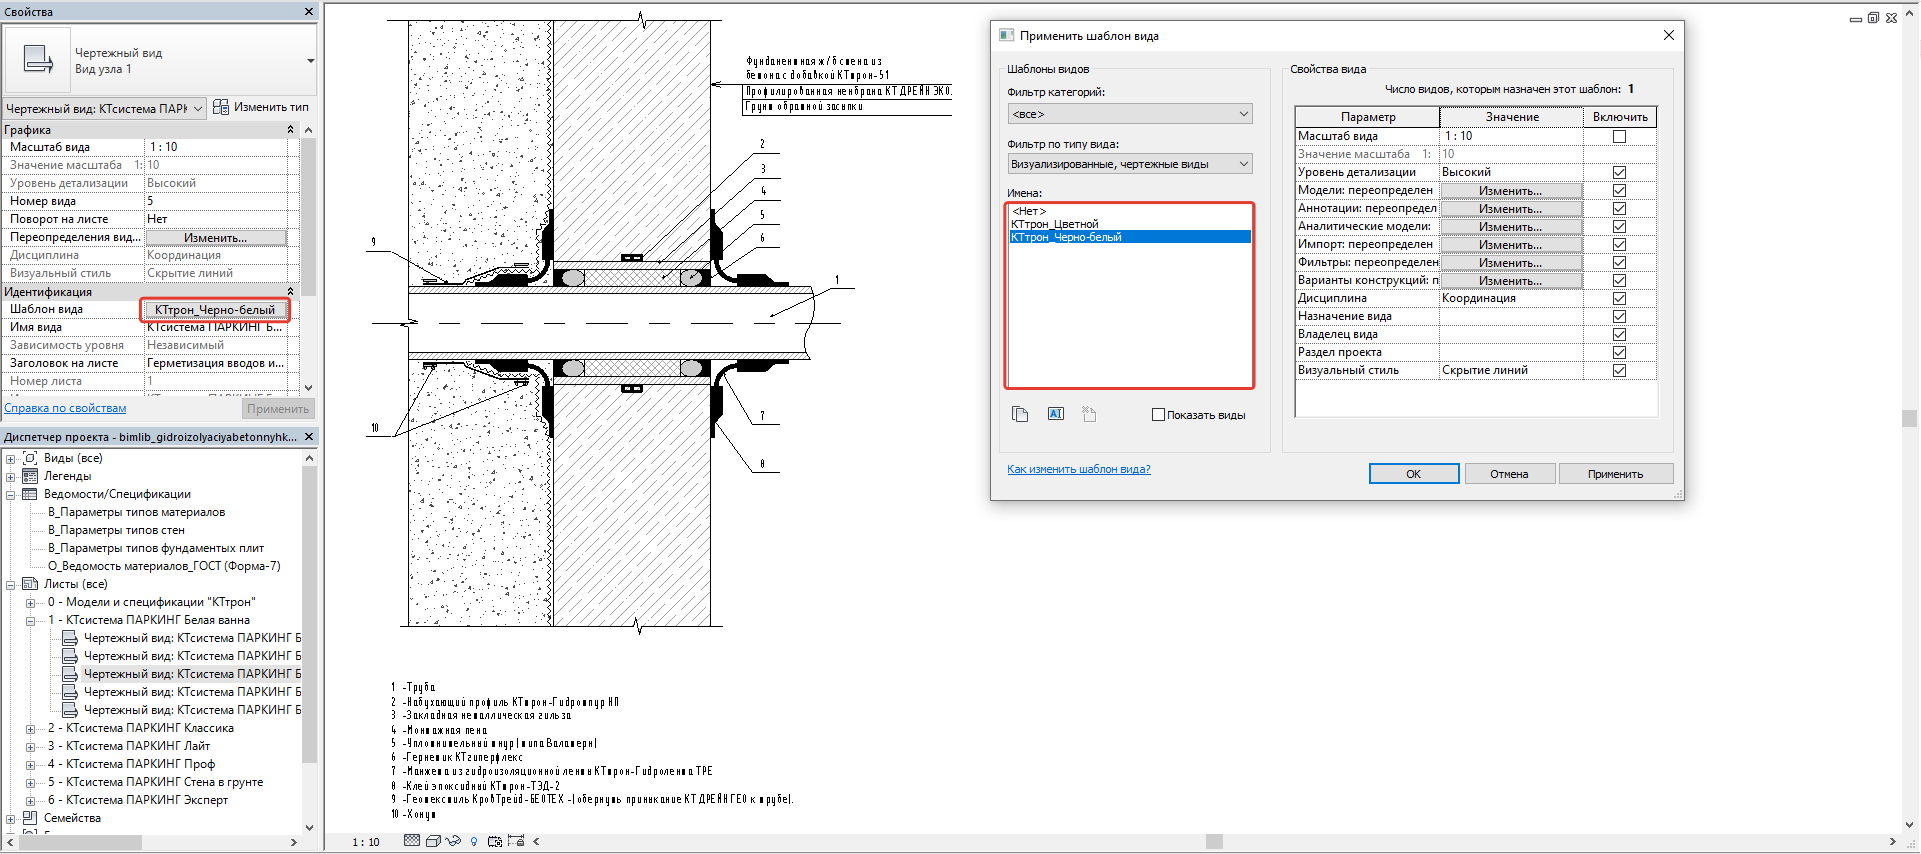The width and height of the screenshot is (1921, 854).
Task: Toggle the Масштаб вида include checkbox
Action: 1619,136
